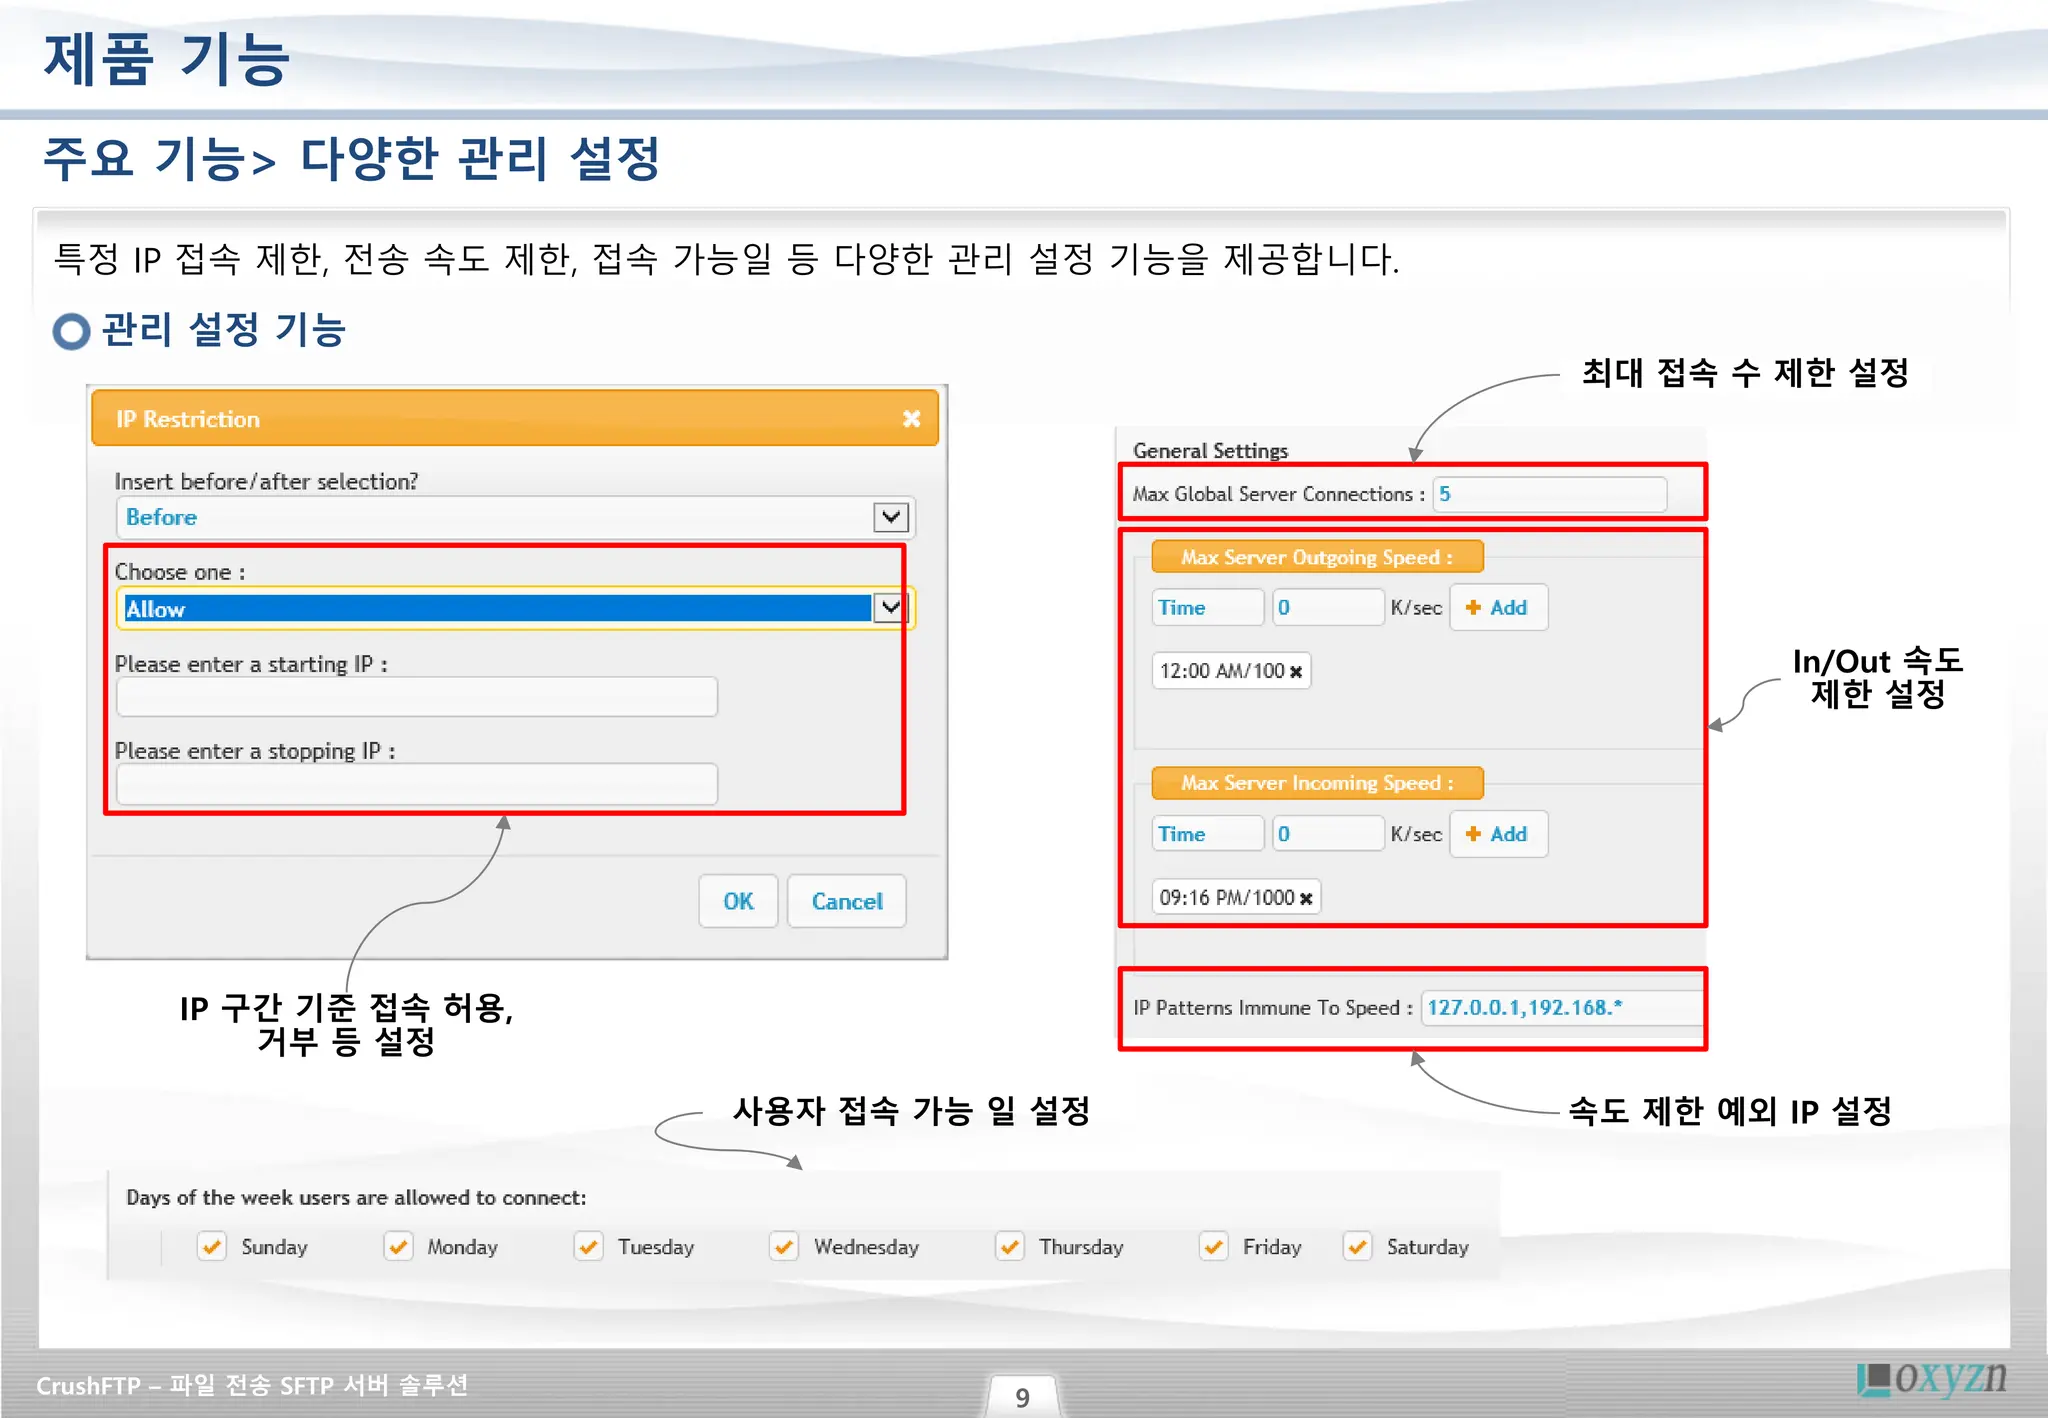The height and width of the screenshot is (1418, 2048).
Task: Click the IP Patterns Immune To Speed field
Action: 1562,1007
